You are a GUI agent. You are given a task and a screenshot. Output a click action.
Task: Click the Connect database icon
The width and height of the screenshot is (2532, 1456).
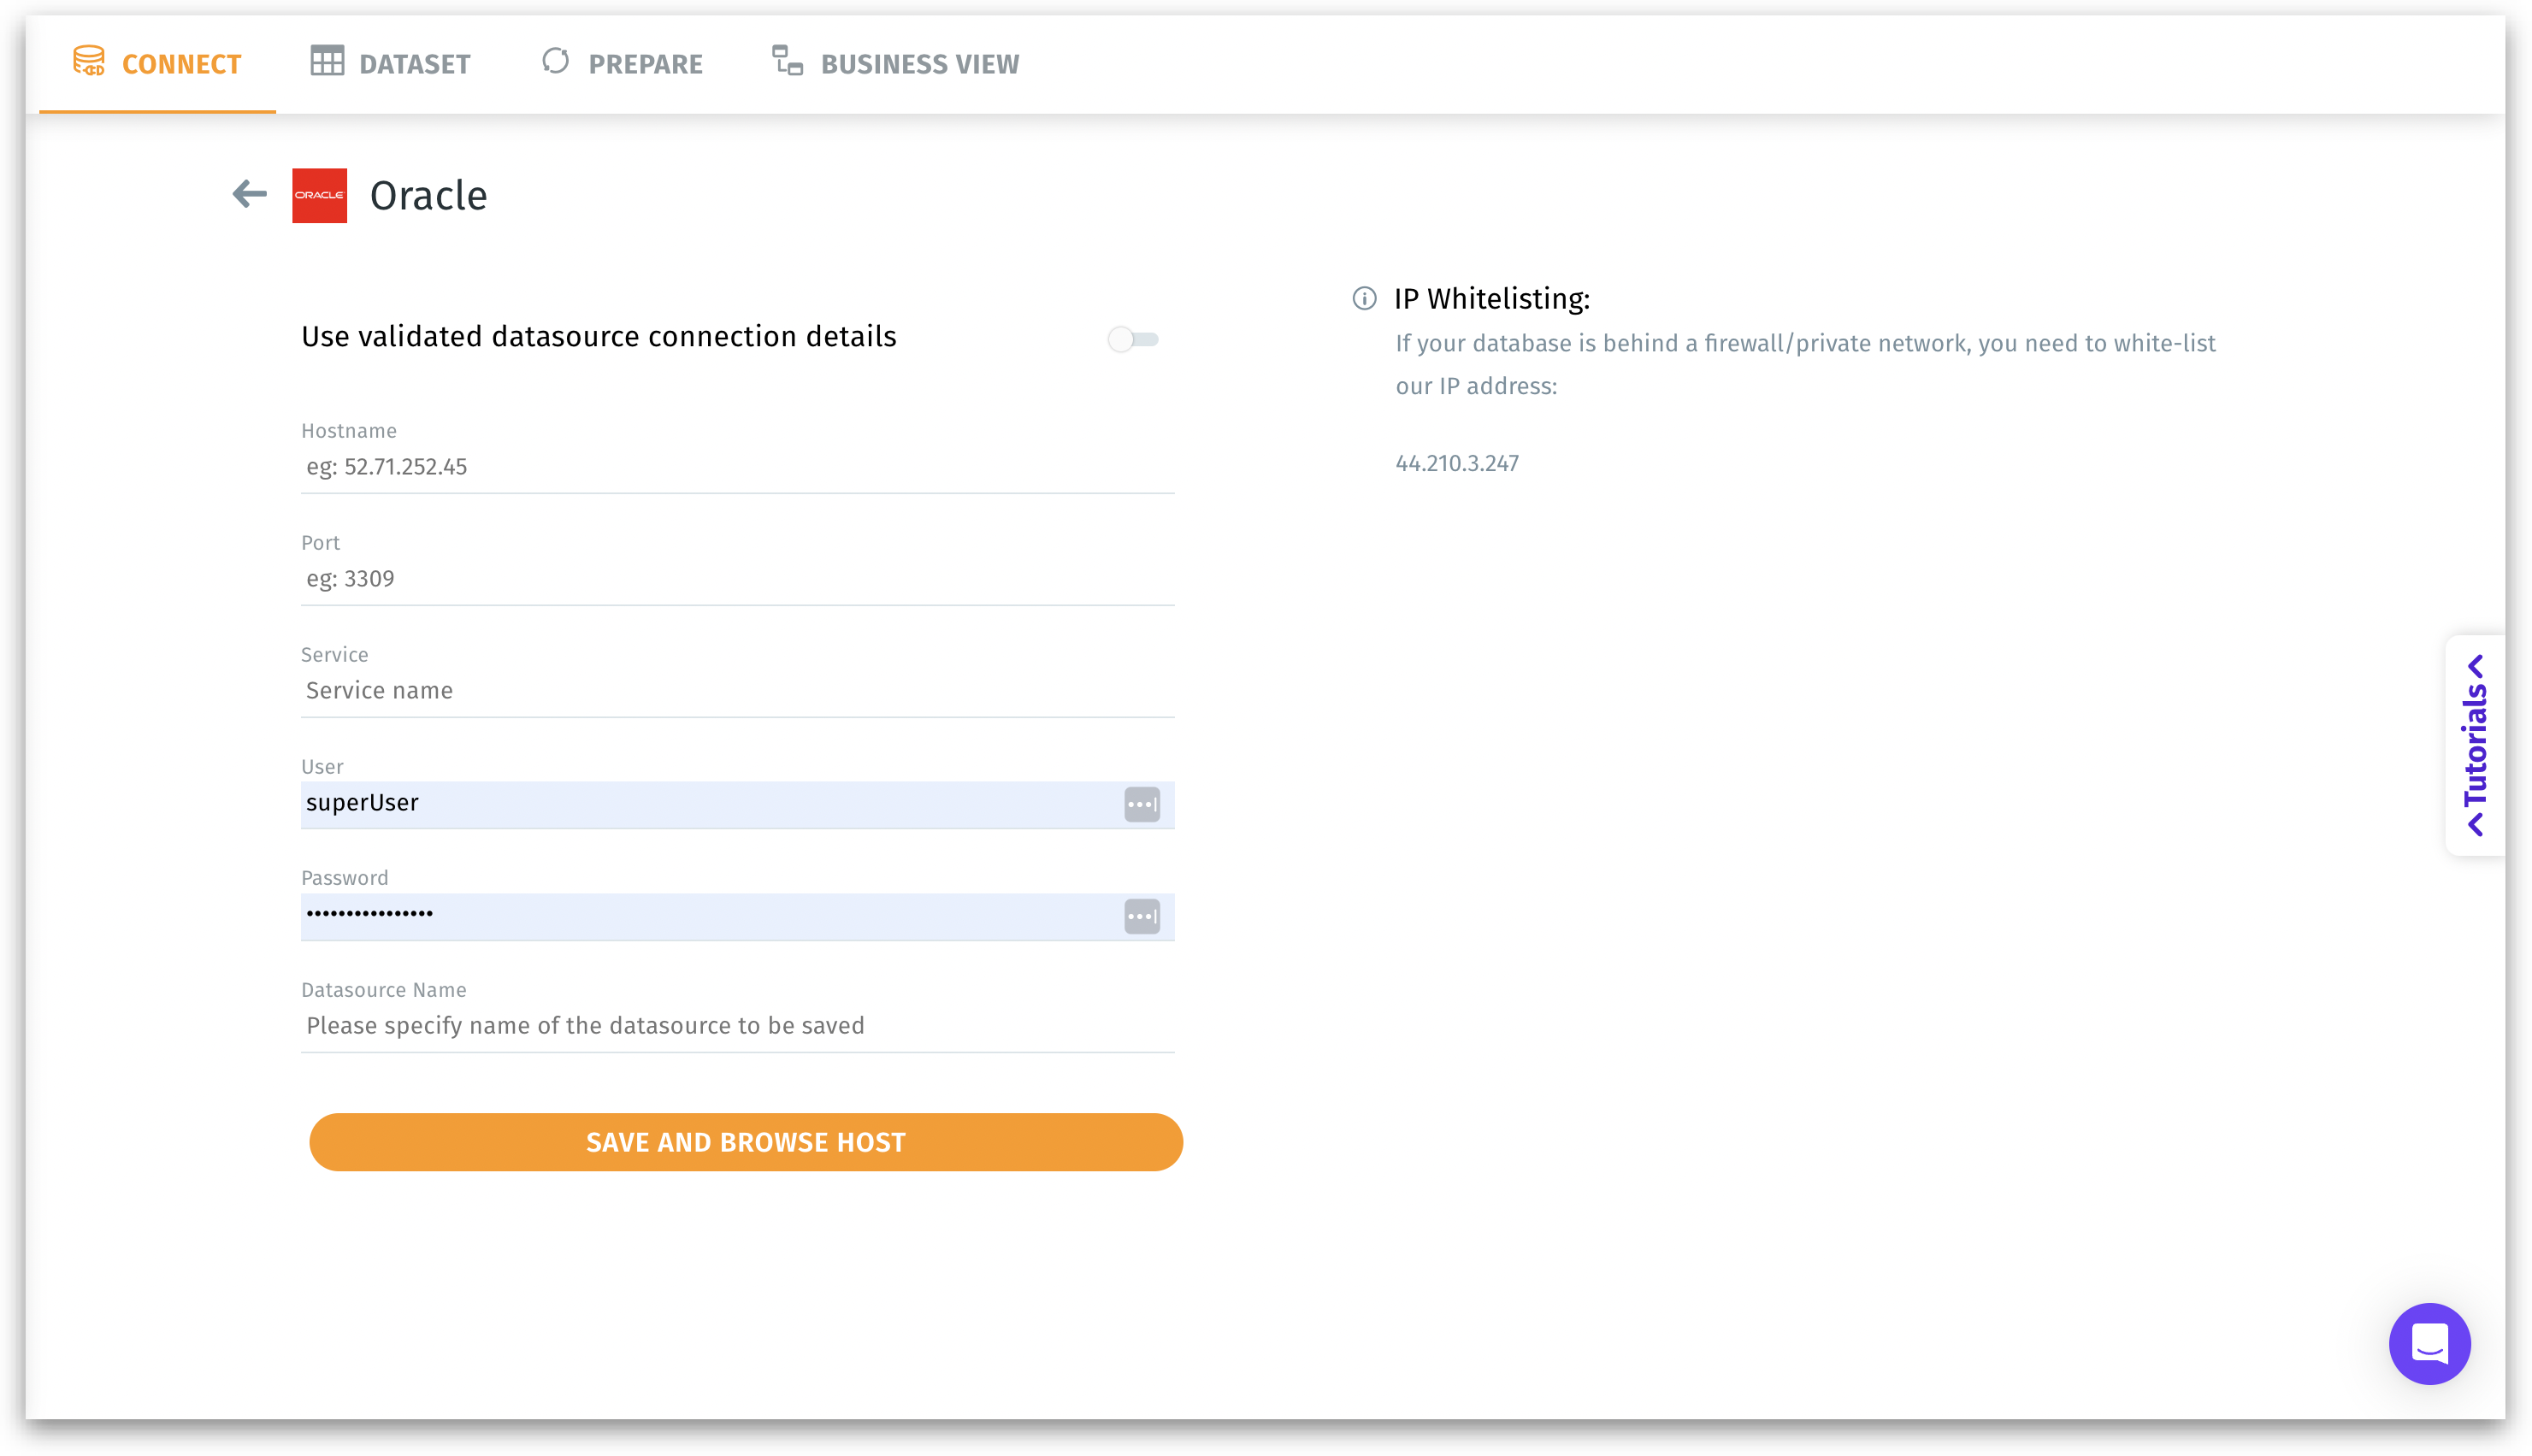click(89, 62)
